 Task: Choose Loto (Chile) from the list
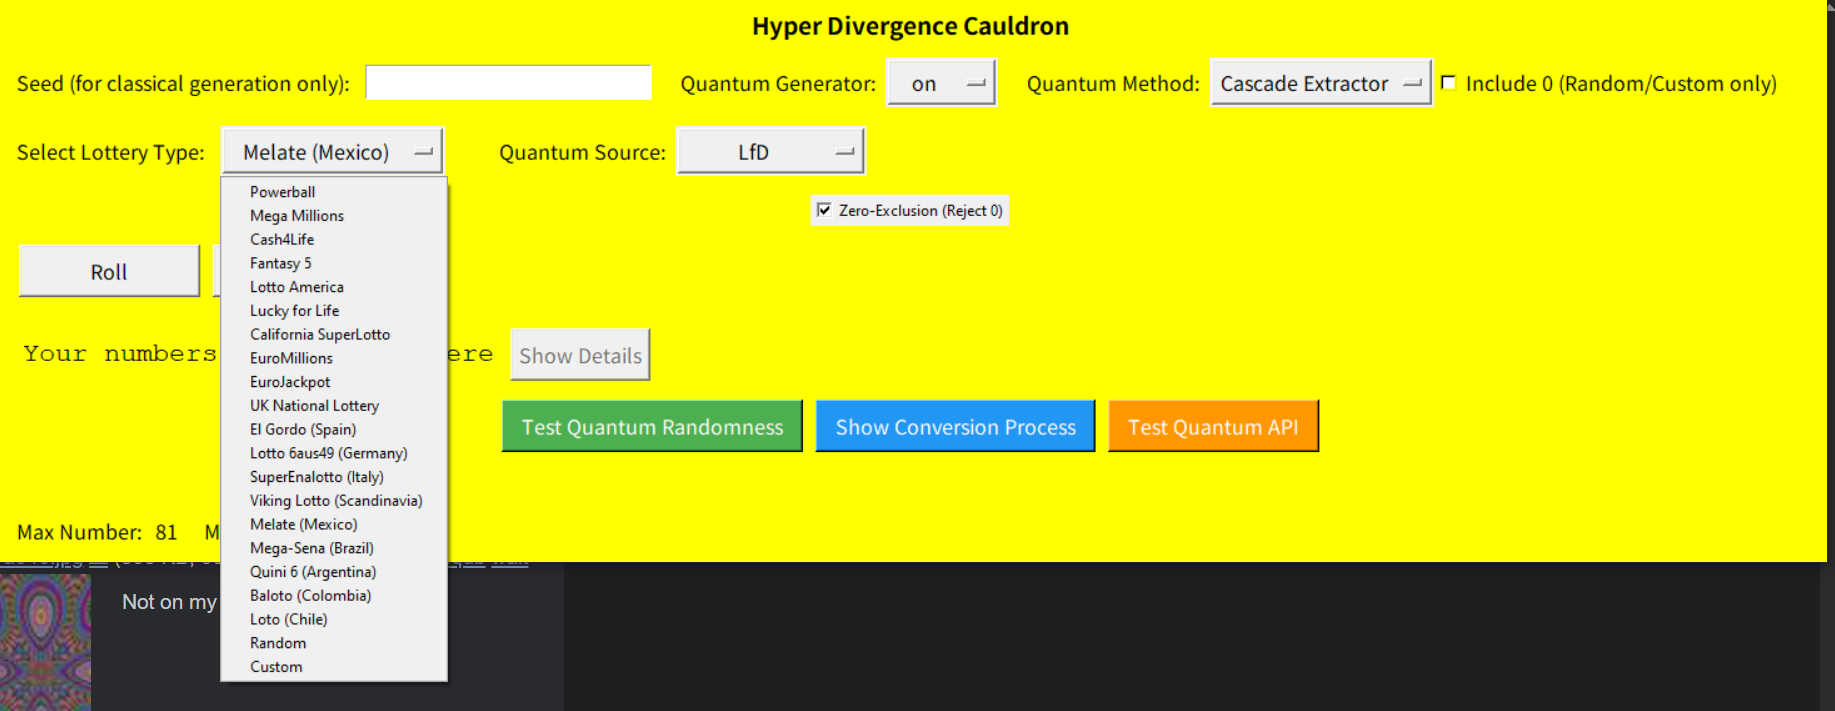click(x=334, y=620)
